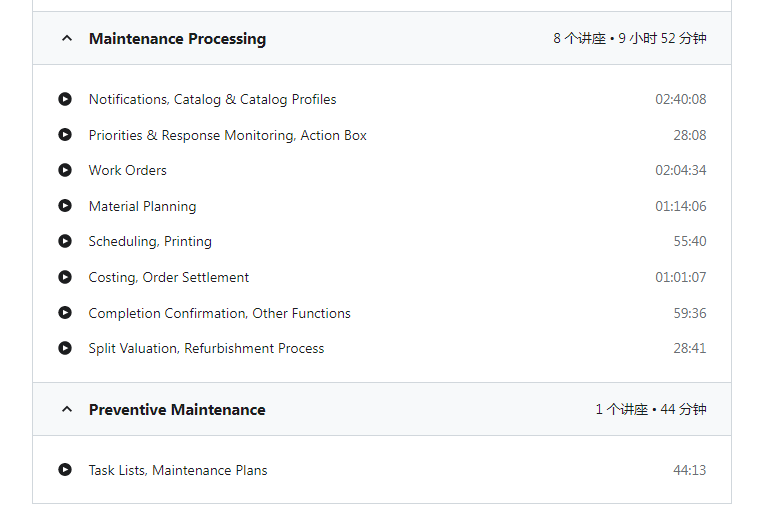Collapse the Preventive Maintenance section chevron
766x520 pixels.
pos(67,409)
